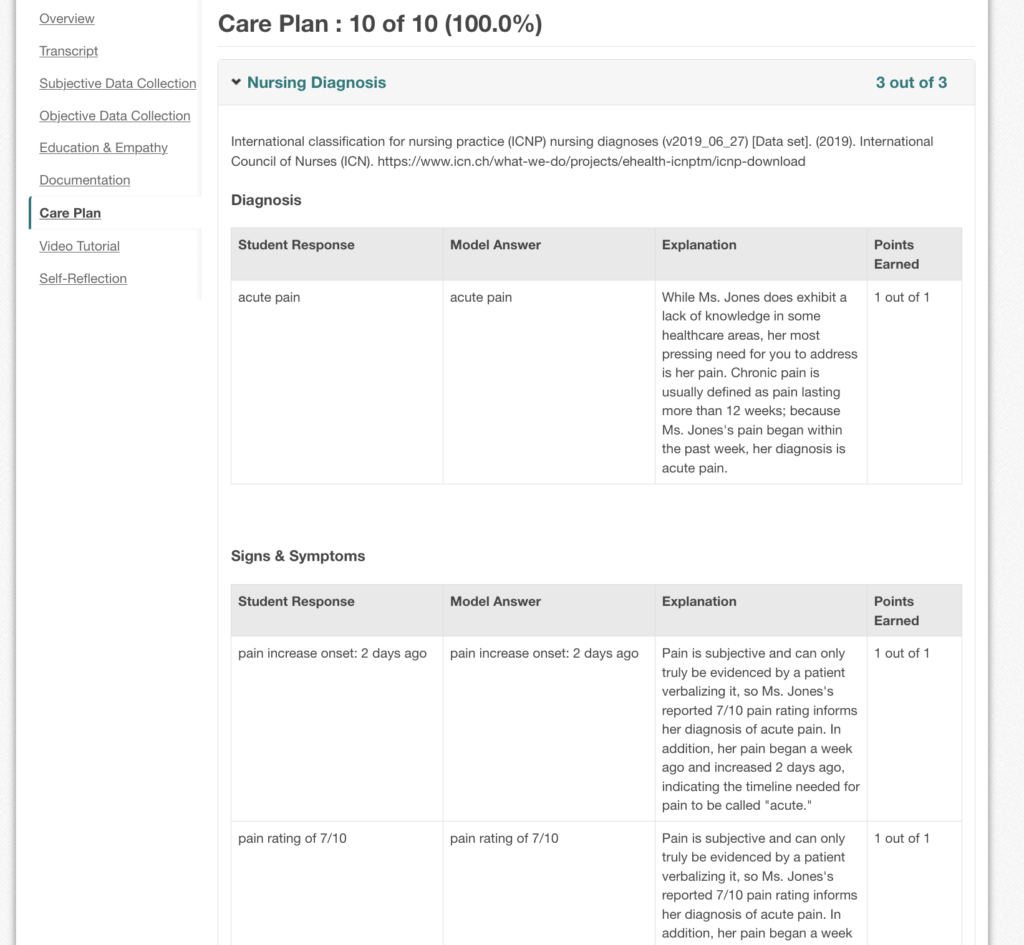Go to Self-Reflection in sidebar
This screenshot has height=945, width=1024.
[83, 279]
